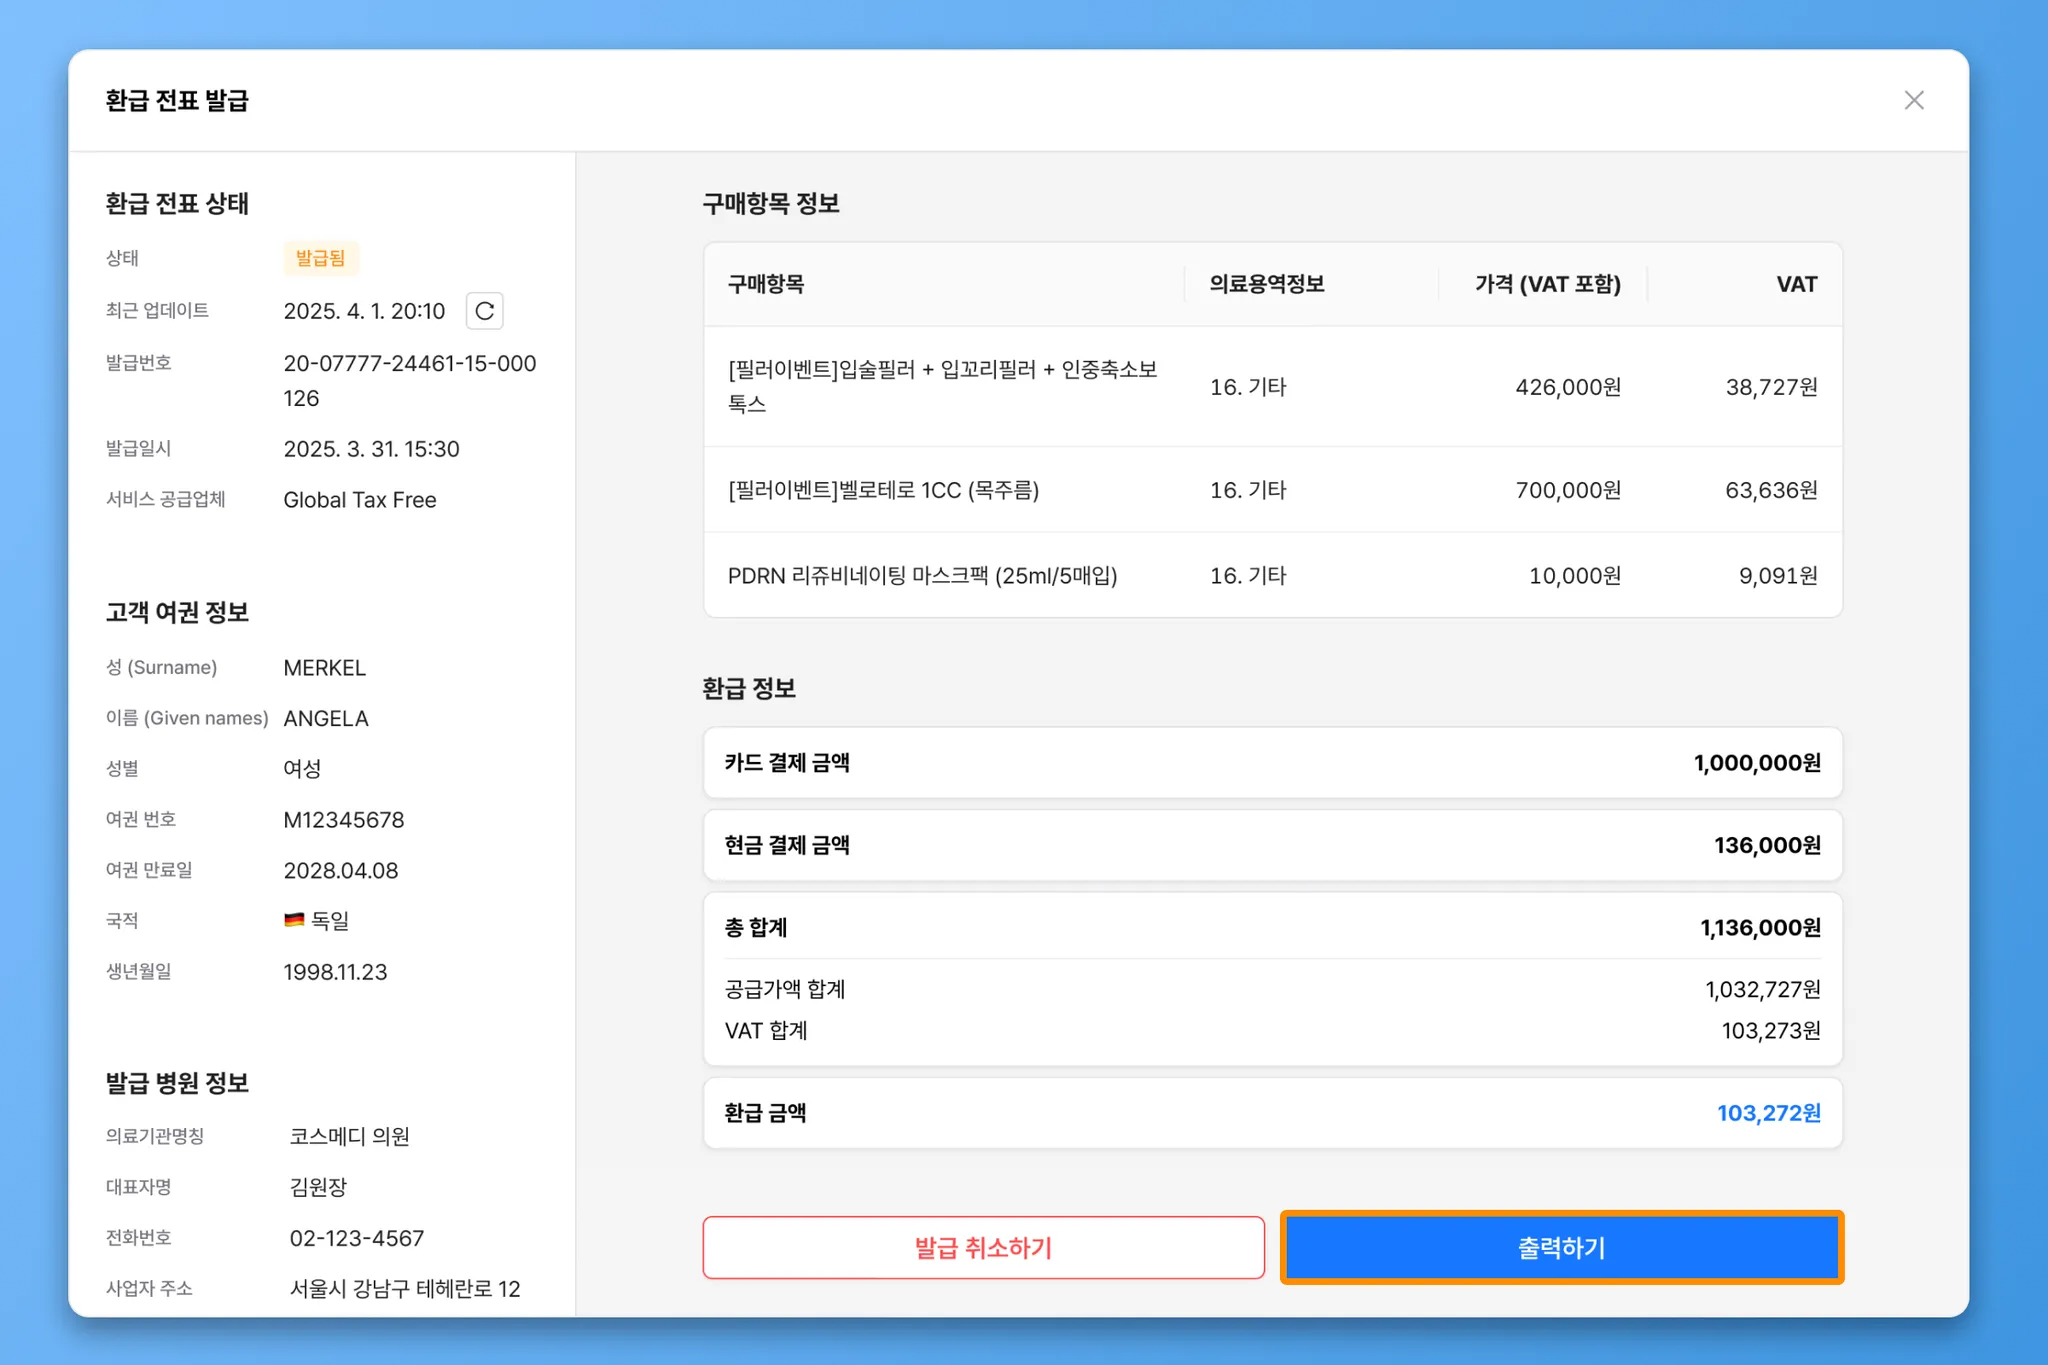Click the refresh icon beside last update
Image resolution: width=2048 pixels, height=1365 pixels.
484,311
